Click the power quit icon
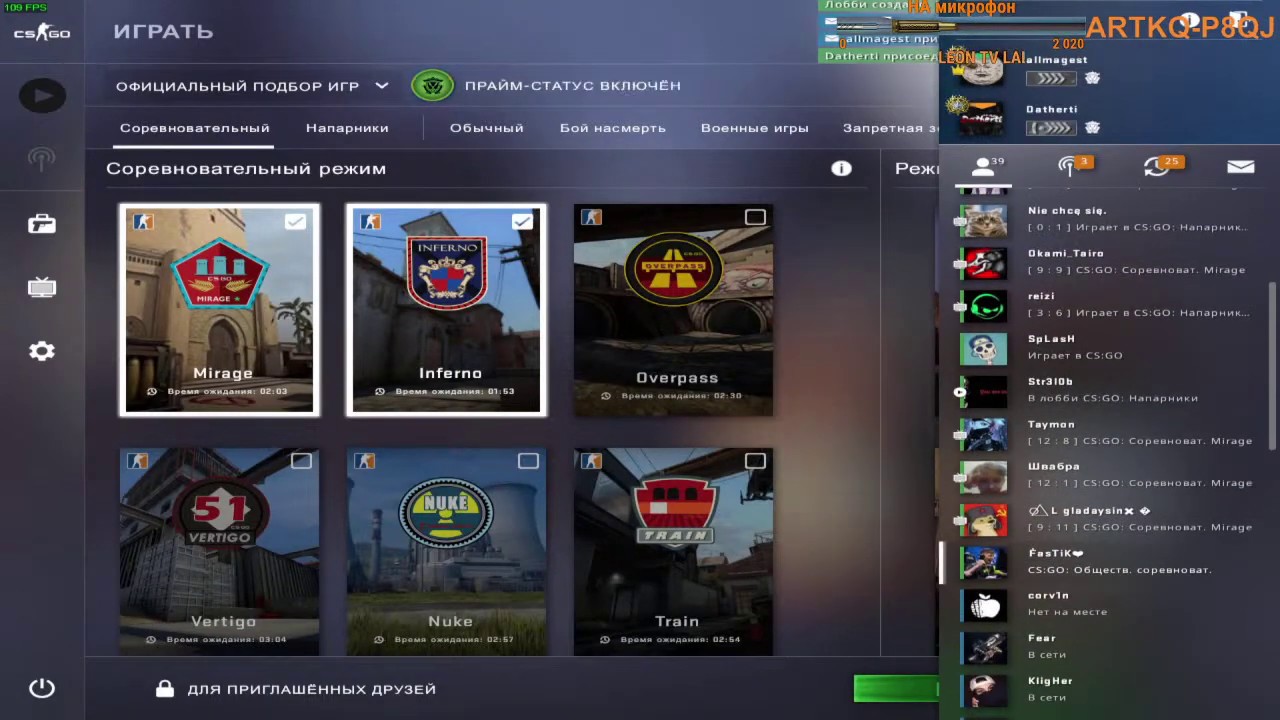1280x720 pixels. coord(42,688)
